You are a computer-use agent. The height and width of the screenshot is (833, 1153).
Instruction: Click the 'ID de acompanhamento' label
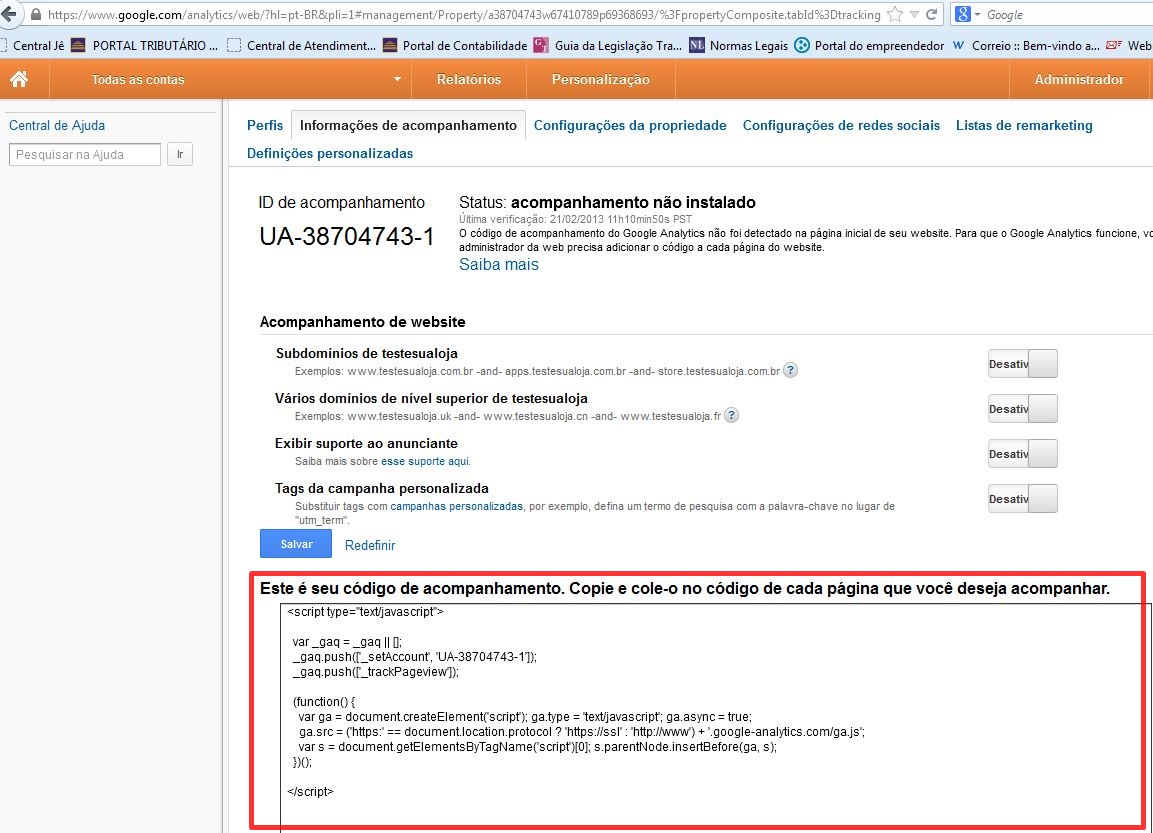coord(341,202)
